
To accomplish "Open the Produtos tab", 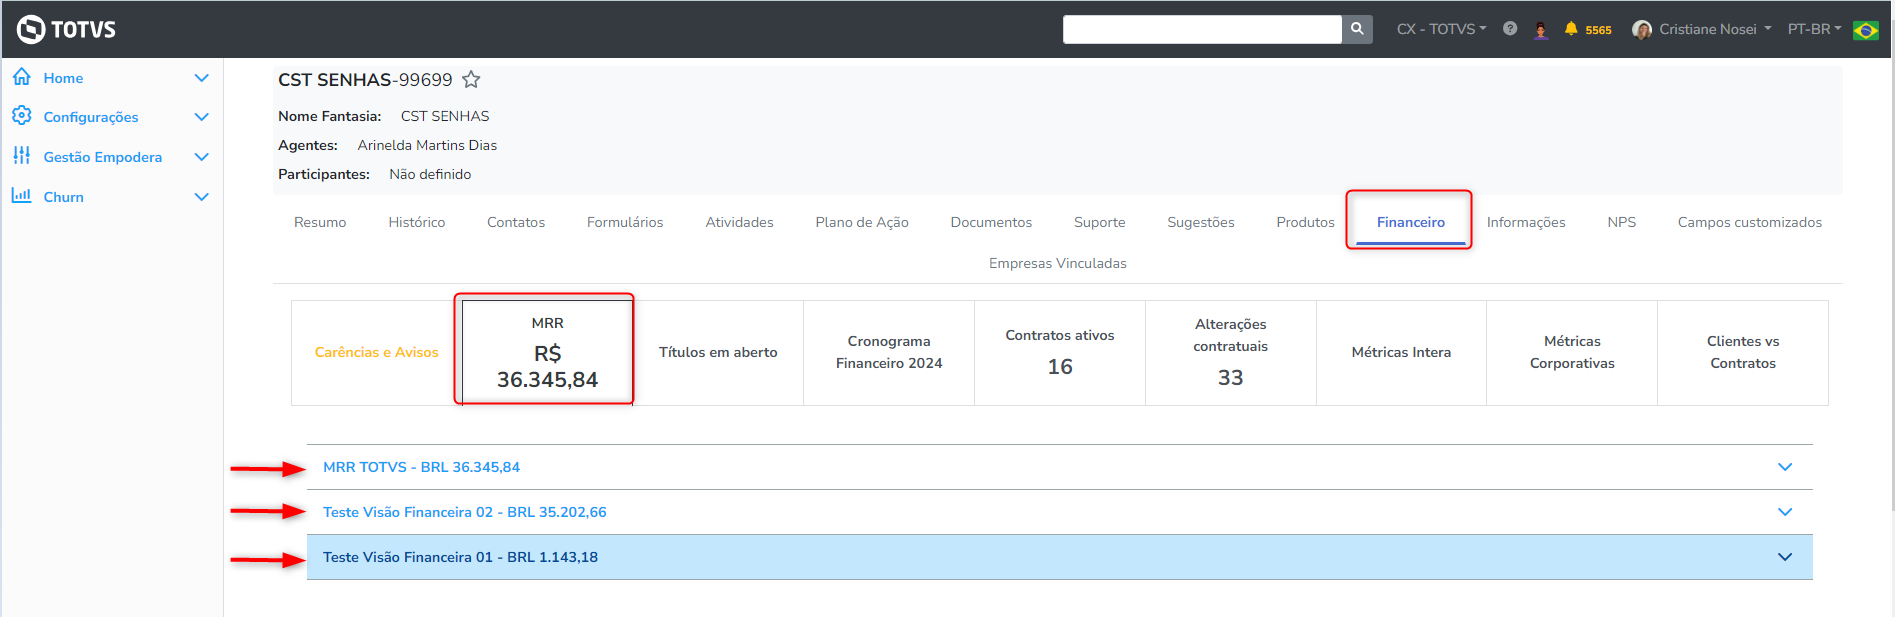I will click(x=1305, y=222).
